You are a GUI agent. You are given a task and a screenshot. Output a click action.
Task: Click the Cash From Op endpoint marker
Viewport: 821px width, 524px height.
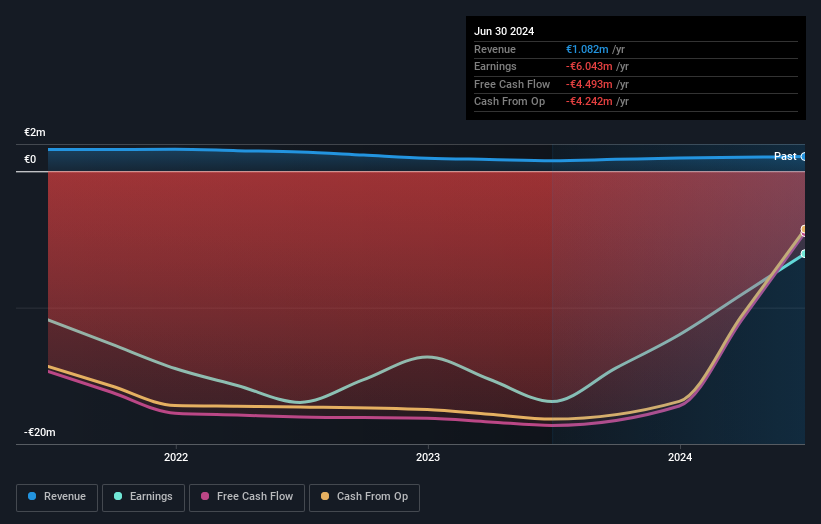tap(804, 229)
